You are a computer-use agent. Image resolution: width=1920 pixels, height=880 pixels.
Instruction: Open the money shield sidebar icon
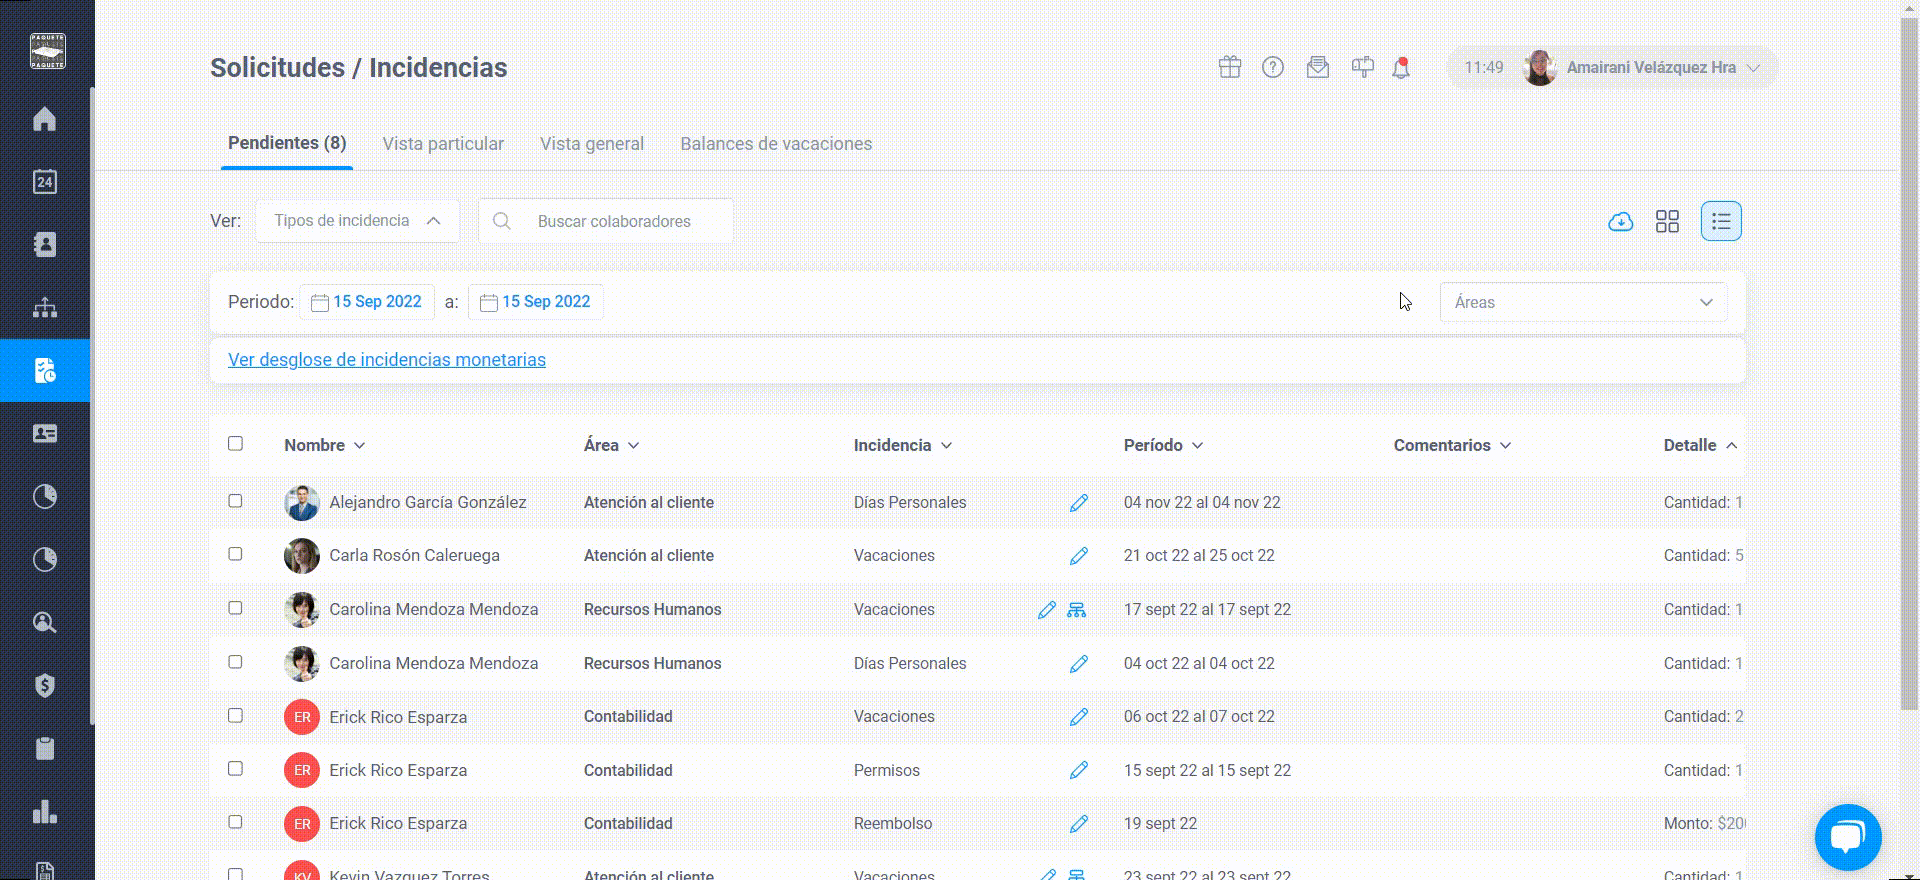pos(44,686)
